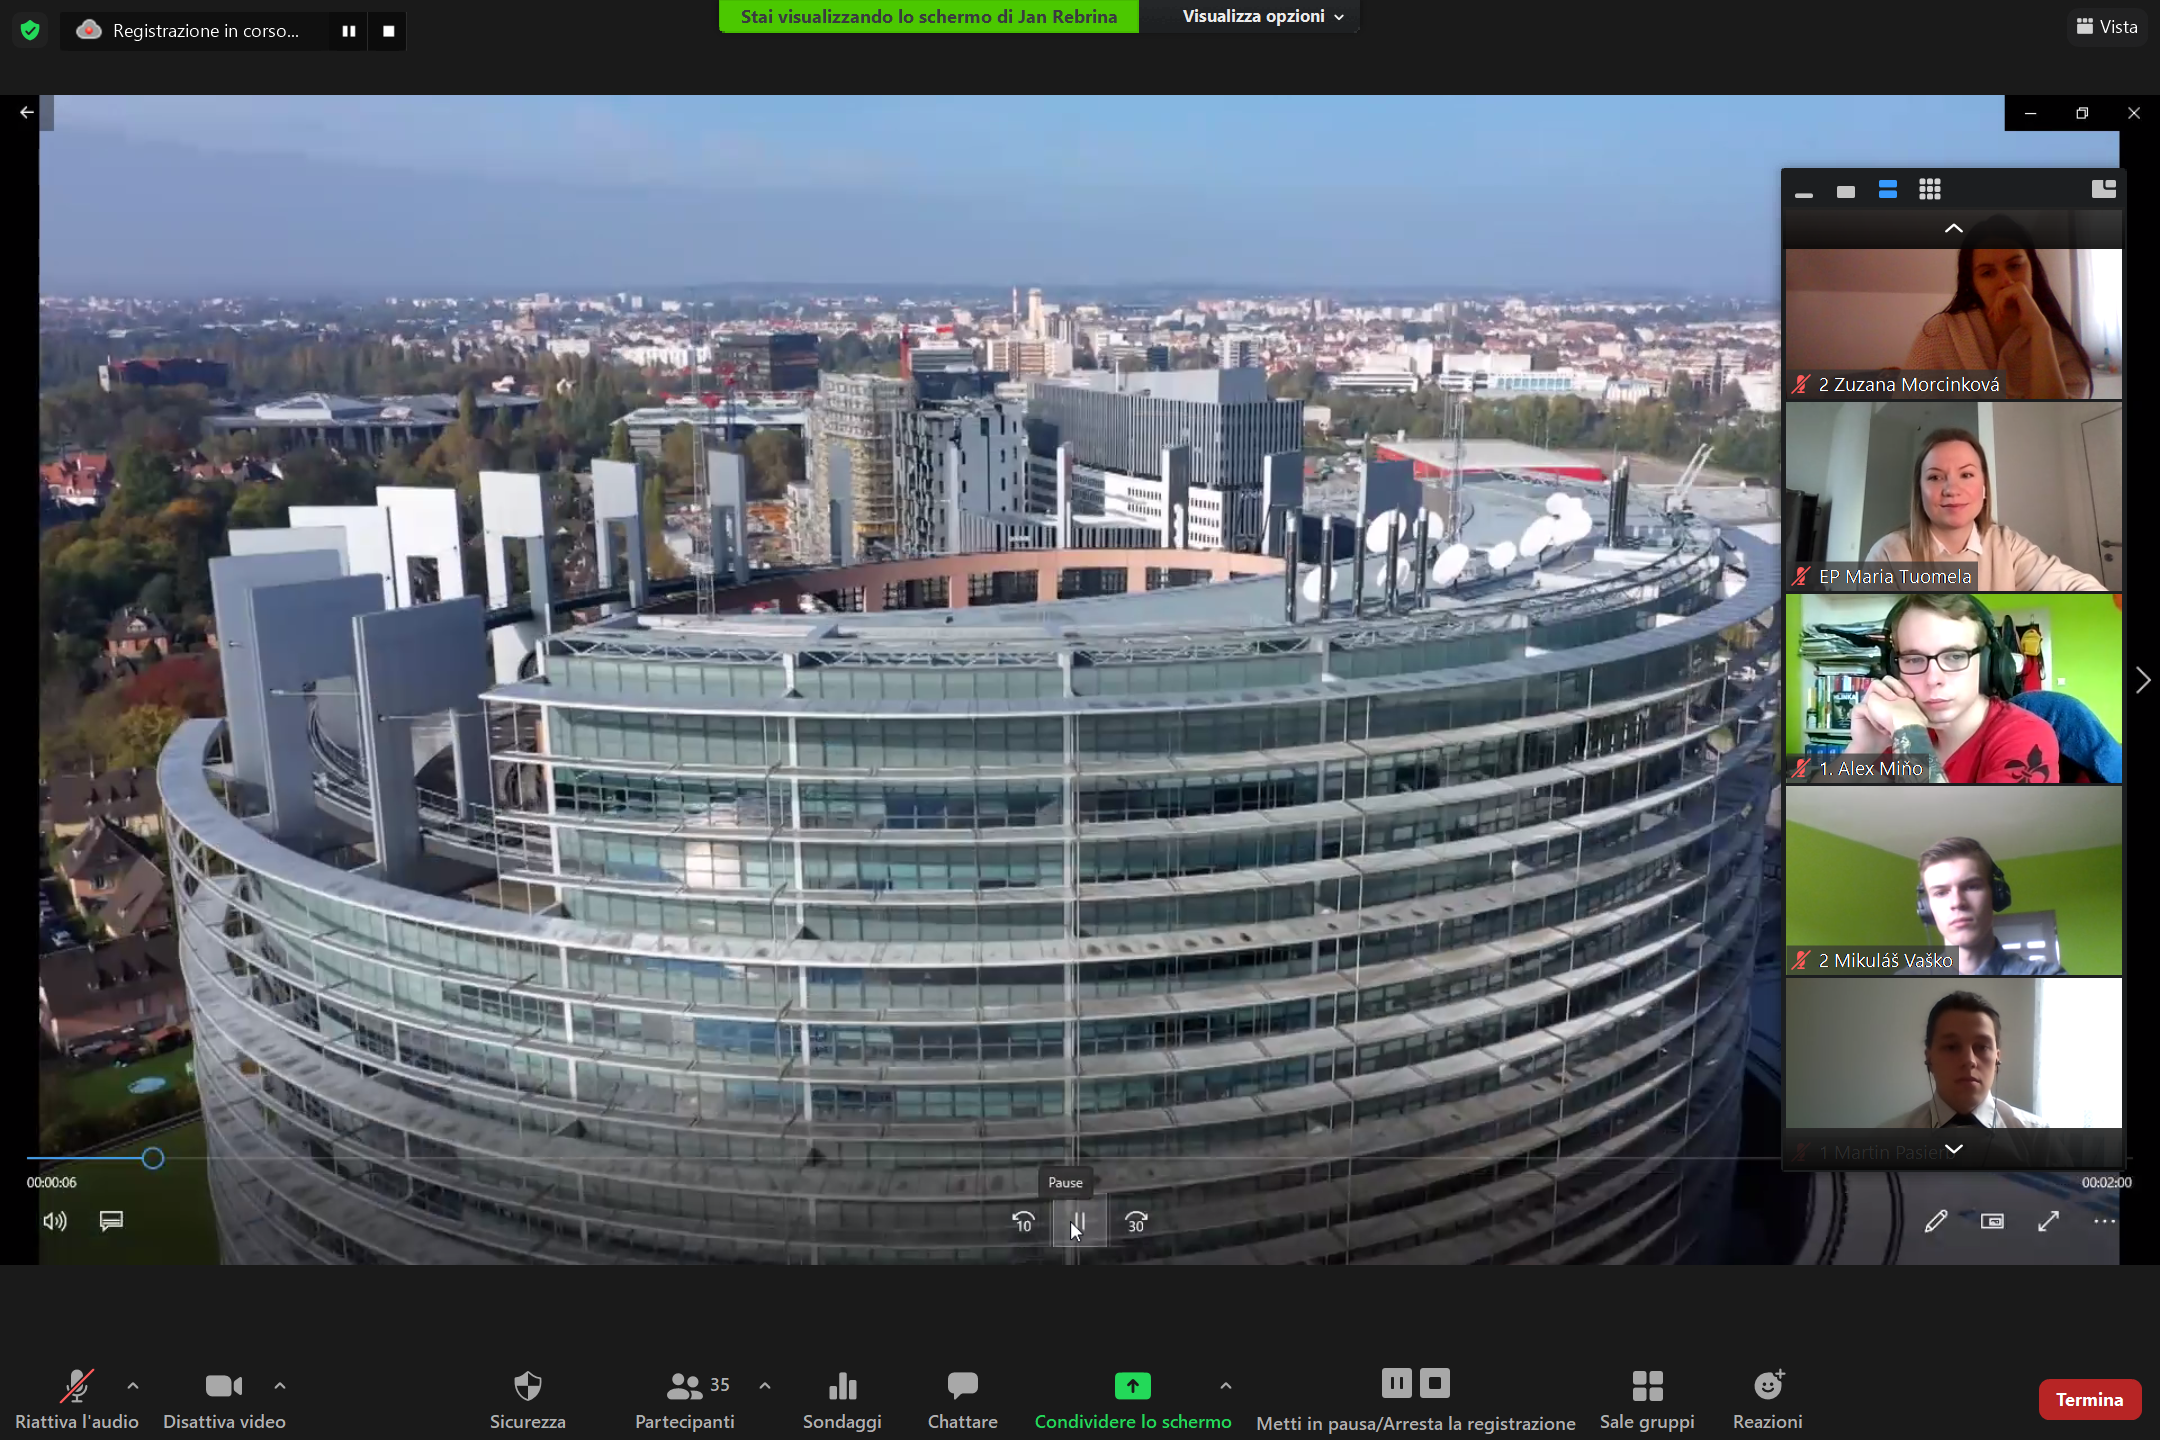The image size is (2160, 1440).
Task: Unmute microphone with Riattiva l'audio
Action: click(77, 1400)
